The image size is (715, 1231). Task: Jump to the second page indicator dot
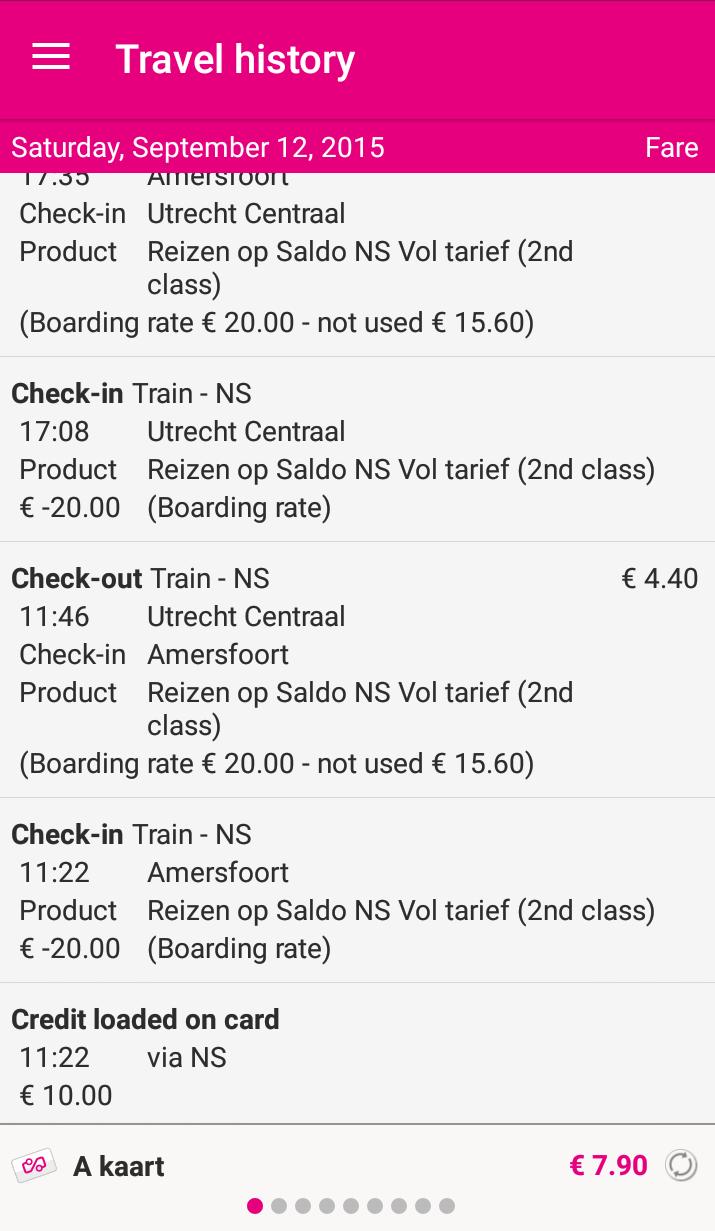279,1206
